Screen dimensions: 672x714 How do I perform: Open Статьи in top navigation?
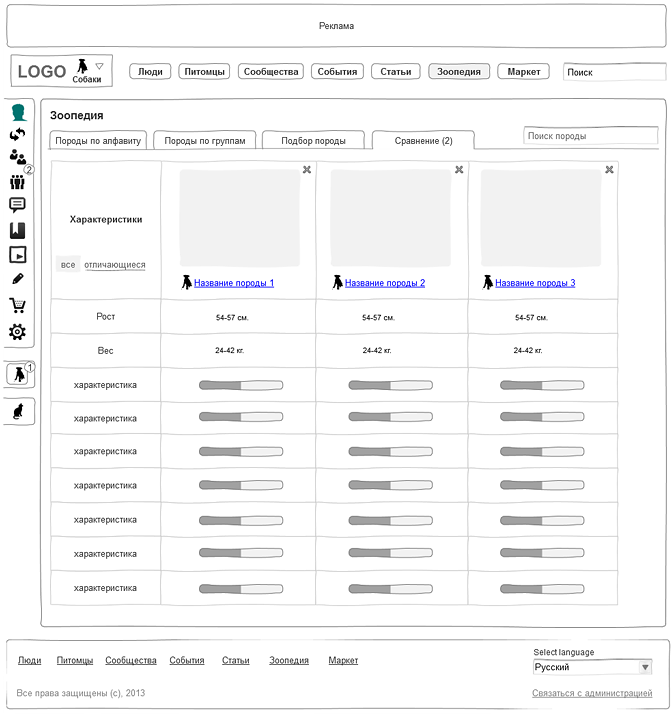[x=396, y=71]
